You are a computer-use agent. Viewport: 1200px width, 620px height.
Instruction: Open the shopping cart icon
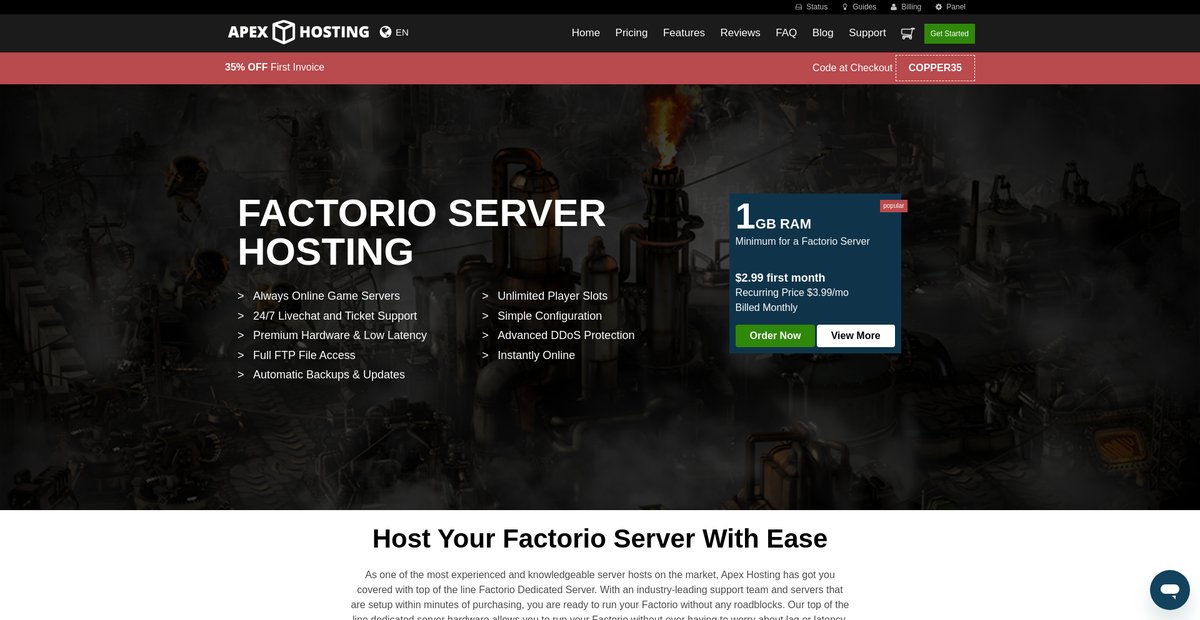click(907, 33)
